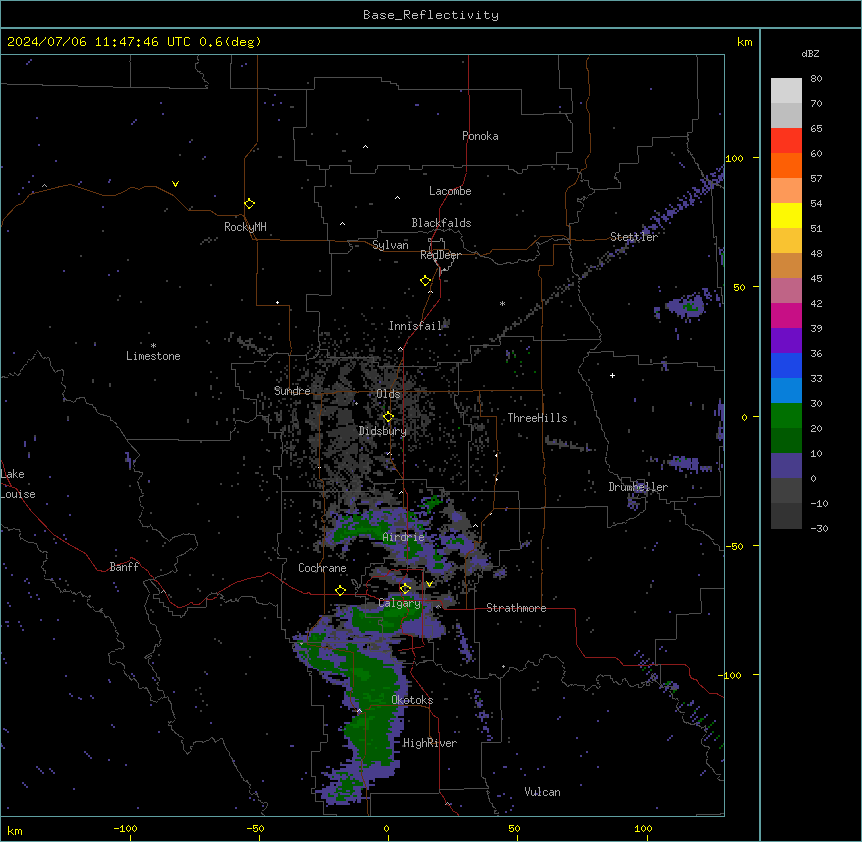Screen dimensions: 862x842
Task: Click the Lacombe town label
Action: coord(450,191)
